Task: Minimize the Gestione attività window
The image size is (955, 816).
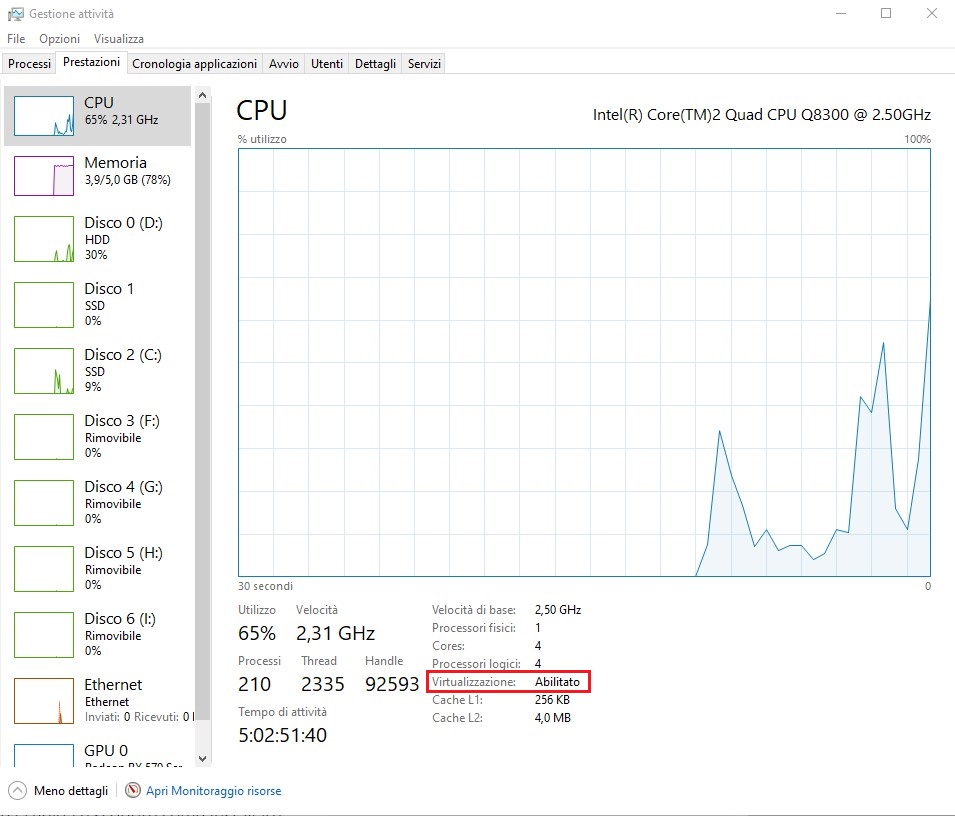Action: (x=841, y=13)
